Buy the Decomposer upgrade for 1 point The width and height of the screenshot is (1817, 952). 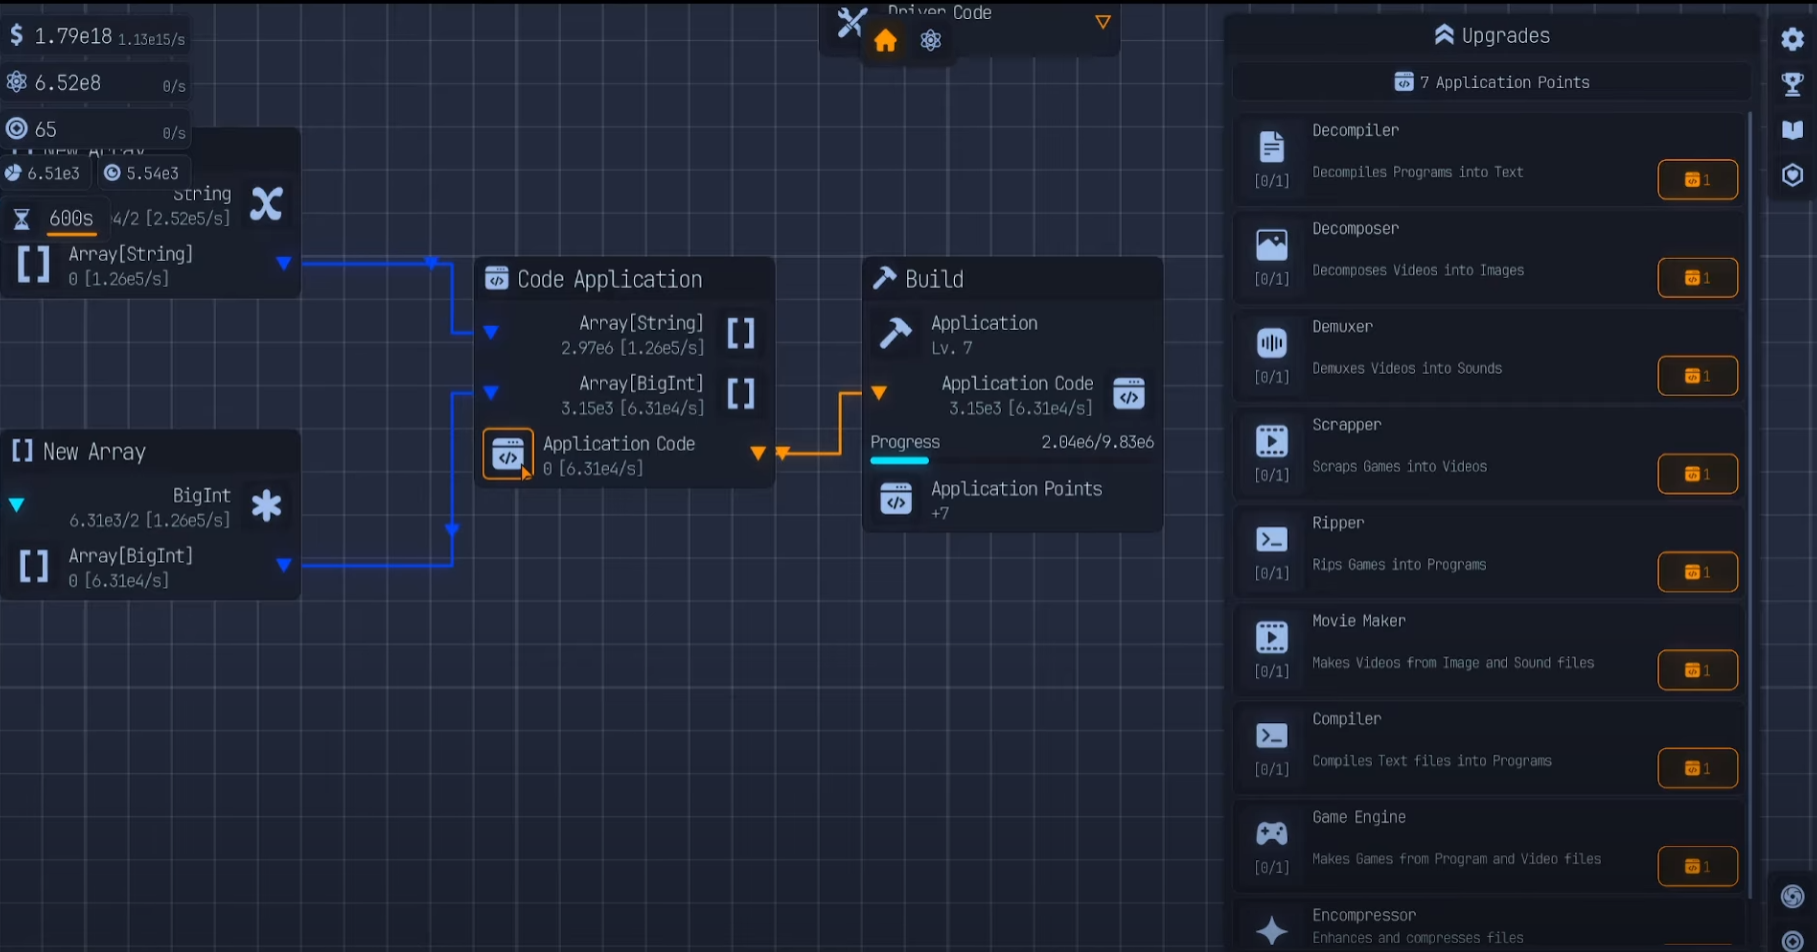[x=1697, y=278]
